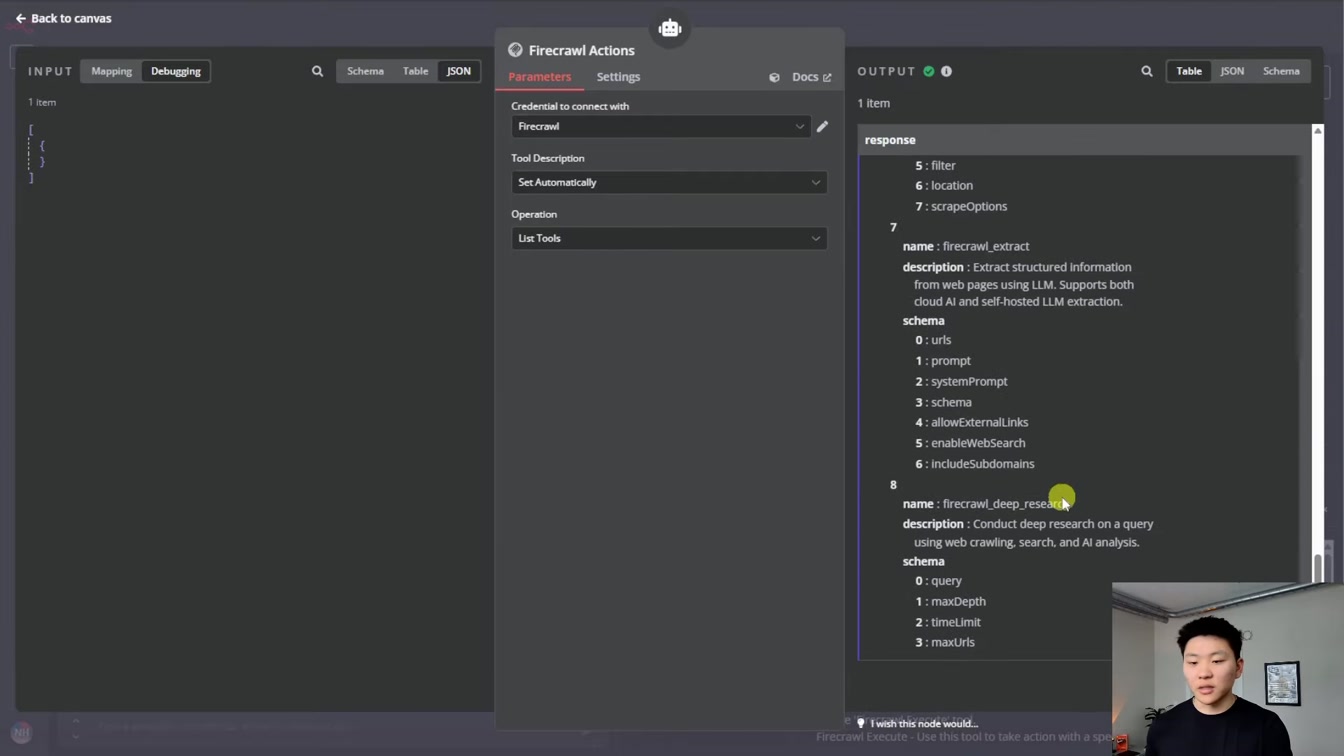Click the firecrawl_extract description text

[1018, 284]
